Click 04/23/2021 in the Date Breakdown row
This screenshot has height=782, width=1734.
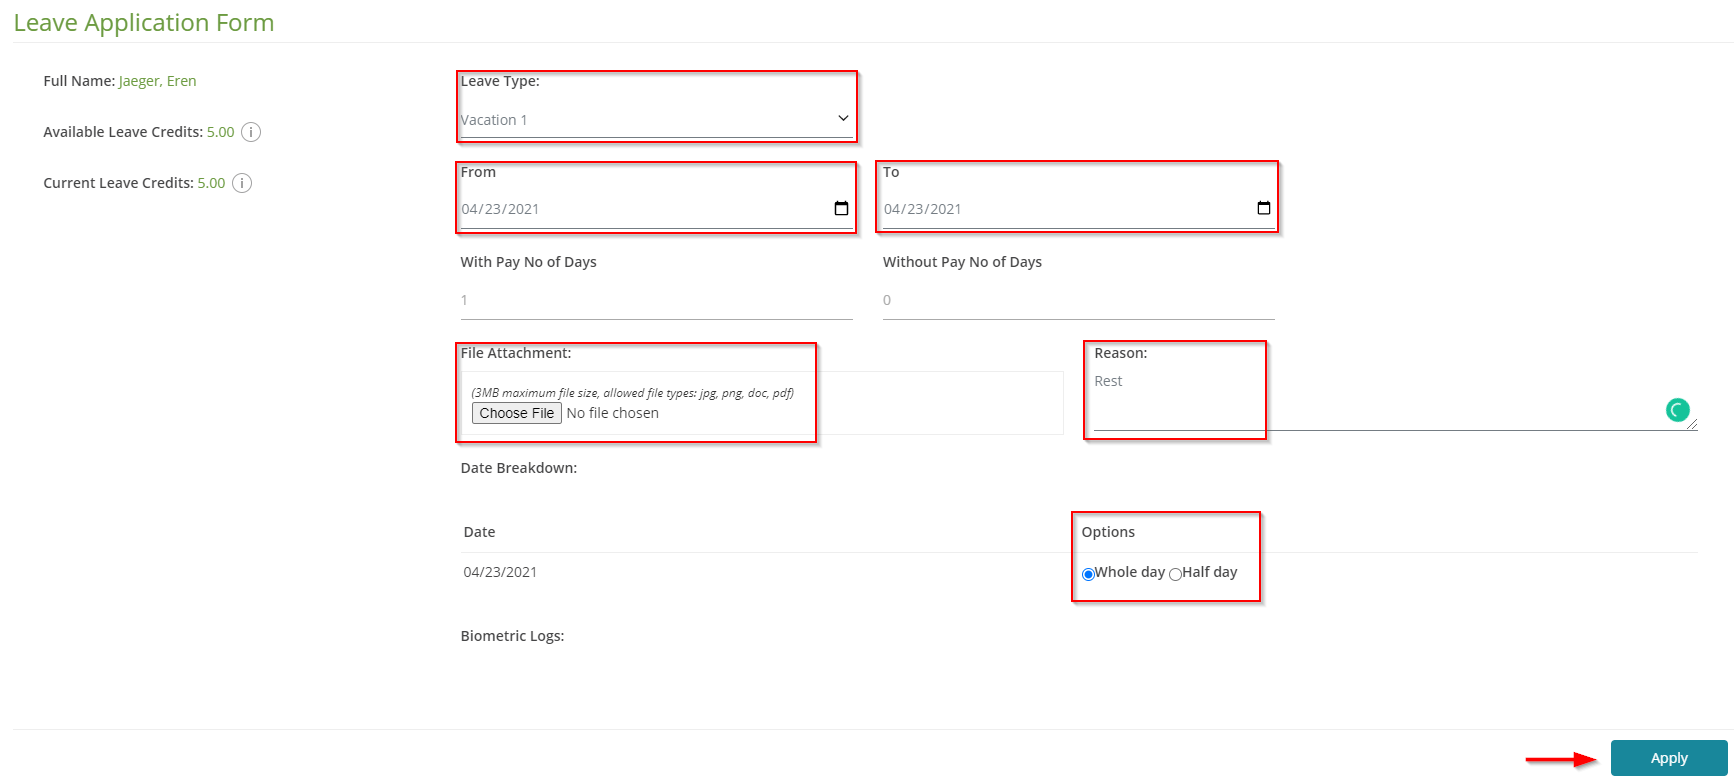[x=500, y=572]
